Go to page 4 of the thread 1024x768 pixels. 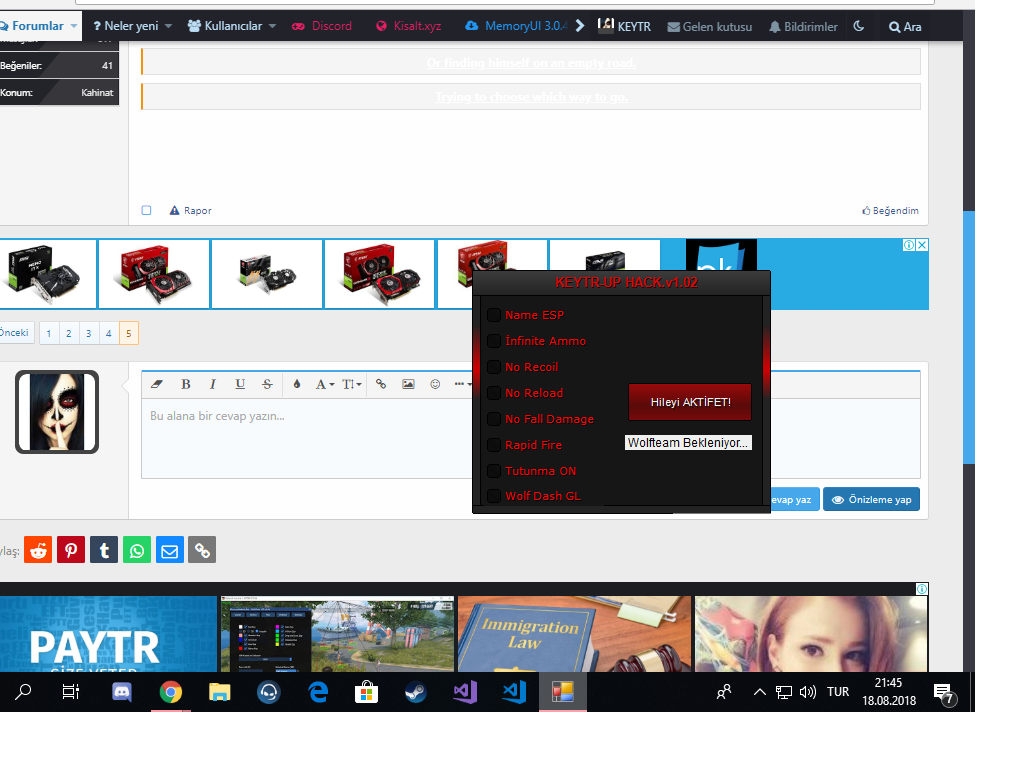(x=108, y=333)
